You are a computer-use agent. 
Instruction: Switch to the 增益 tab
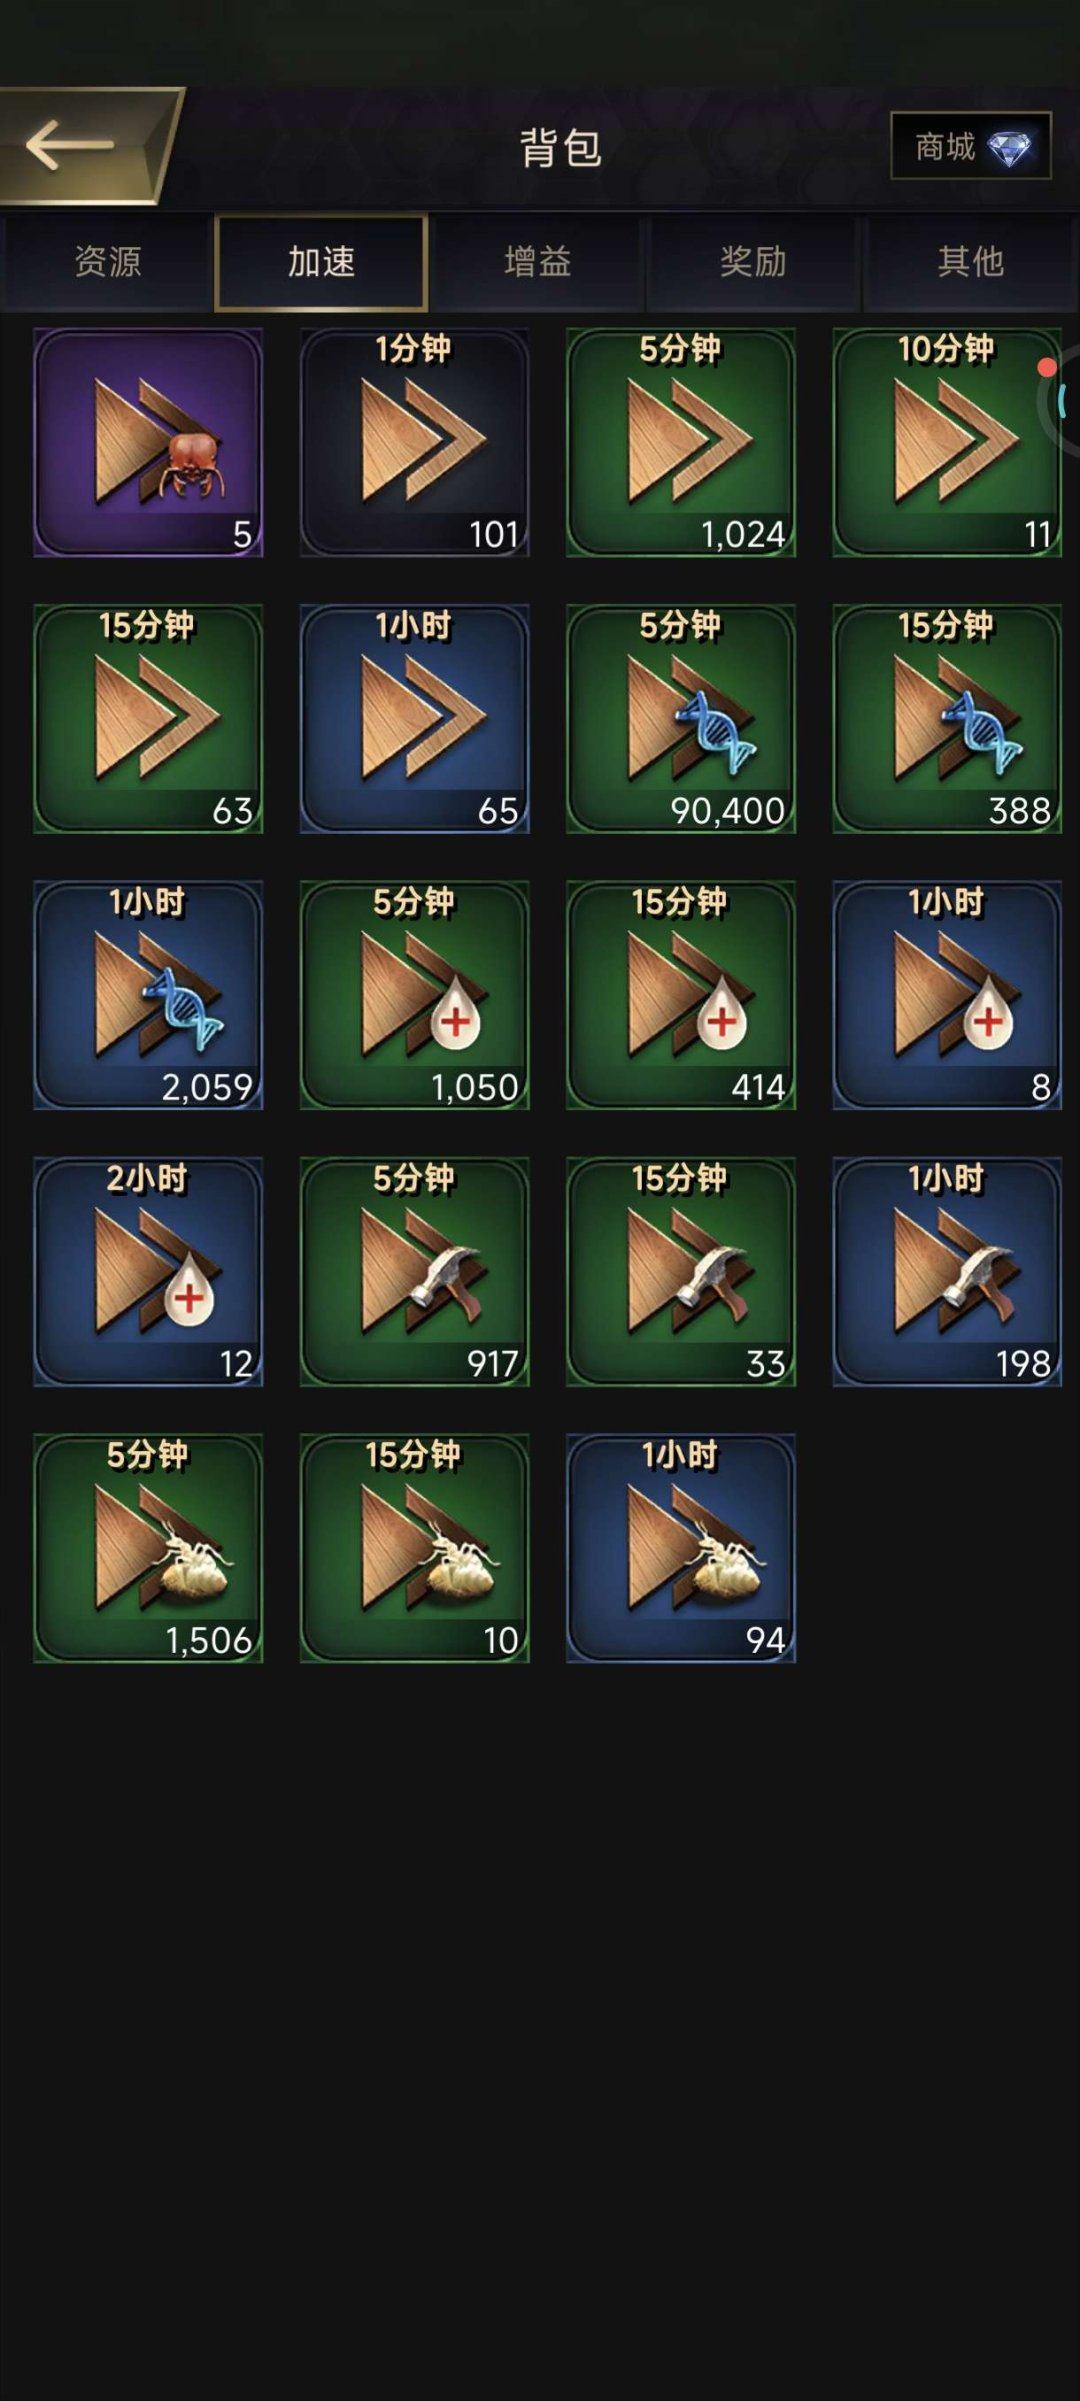[538, 262]
